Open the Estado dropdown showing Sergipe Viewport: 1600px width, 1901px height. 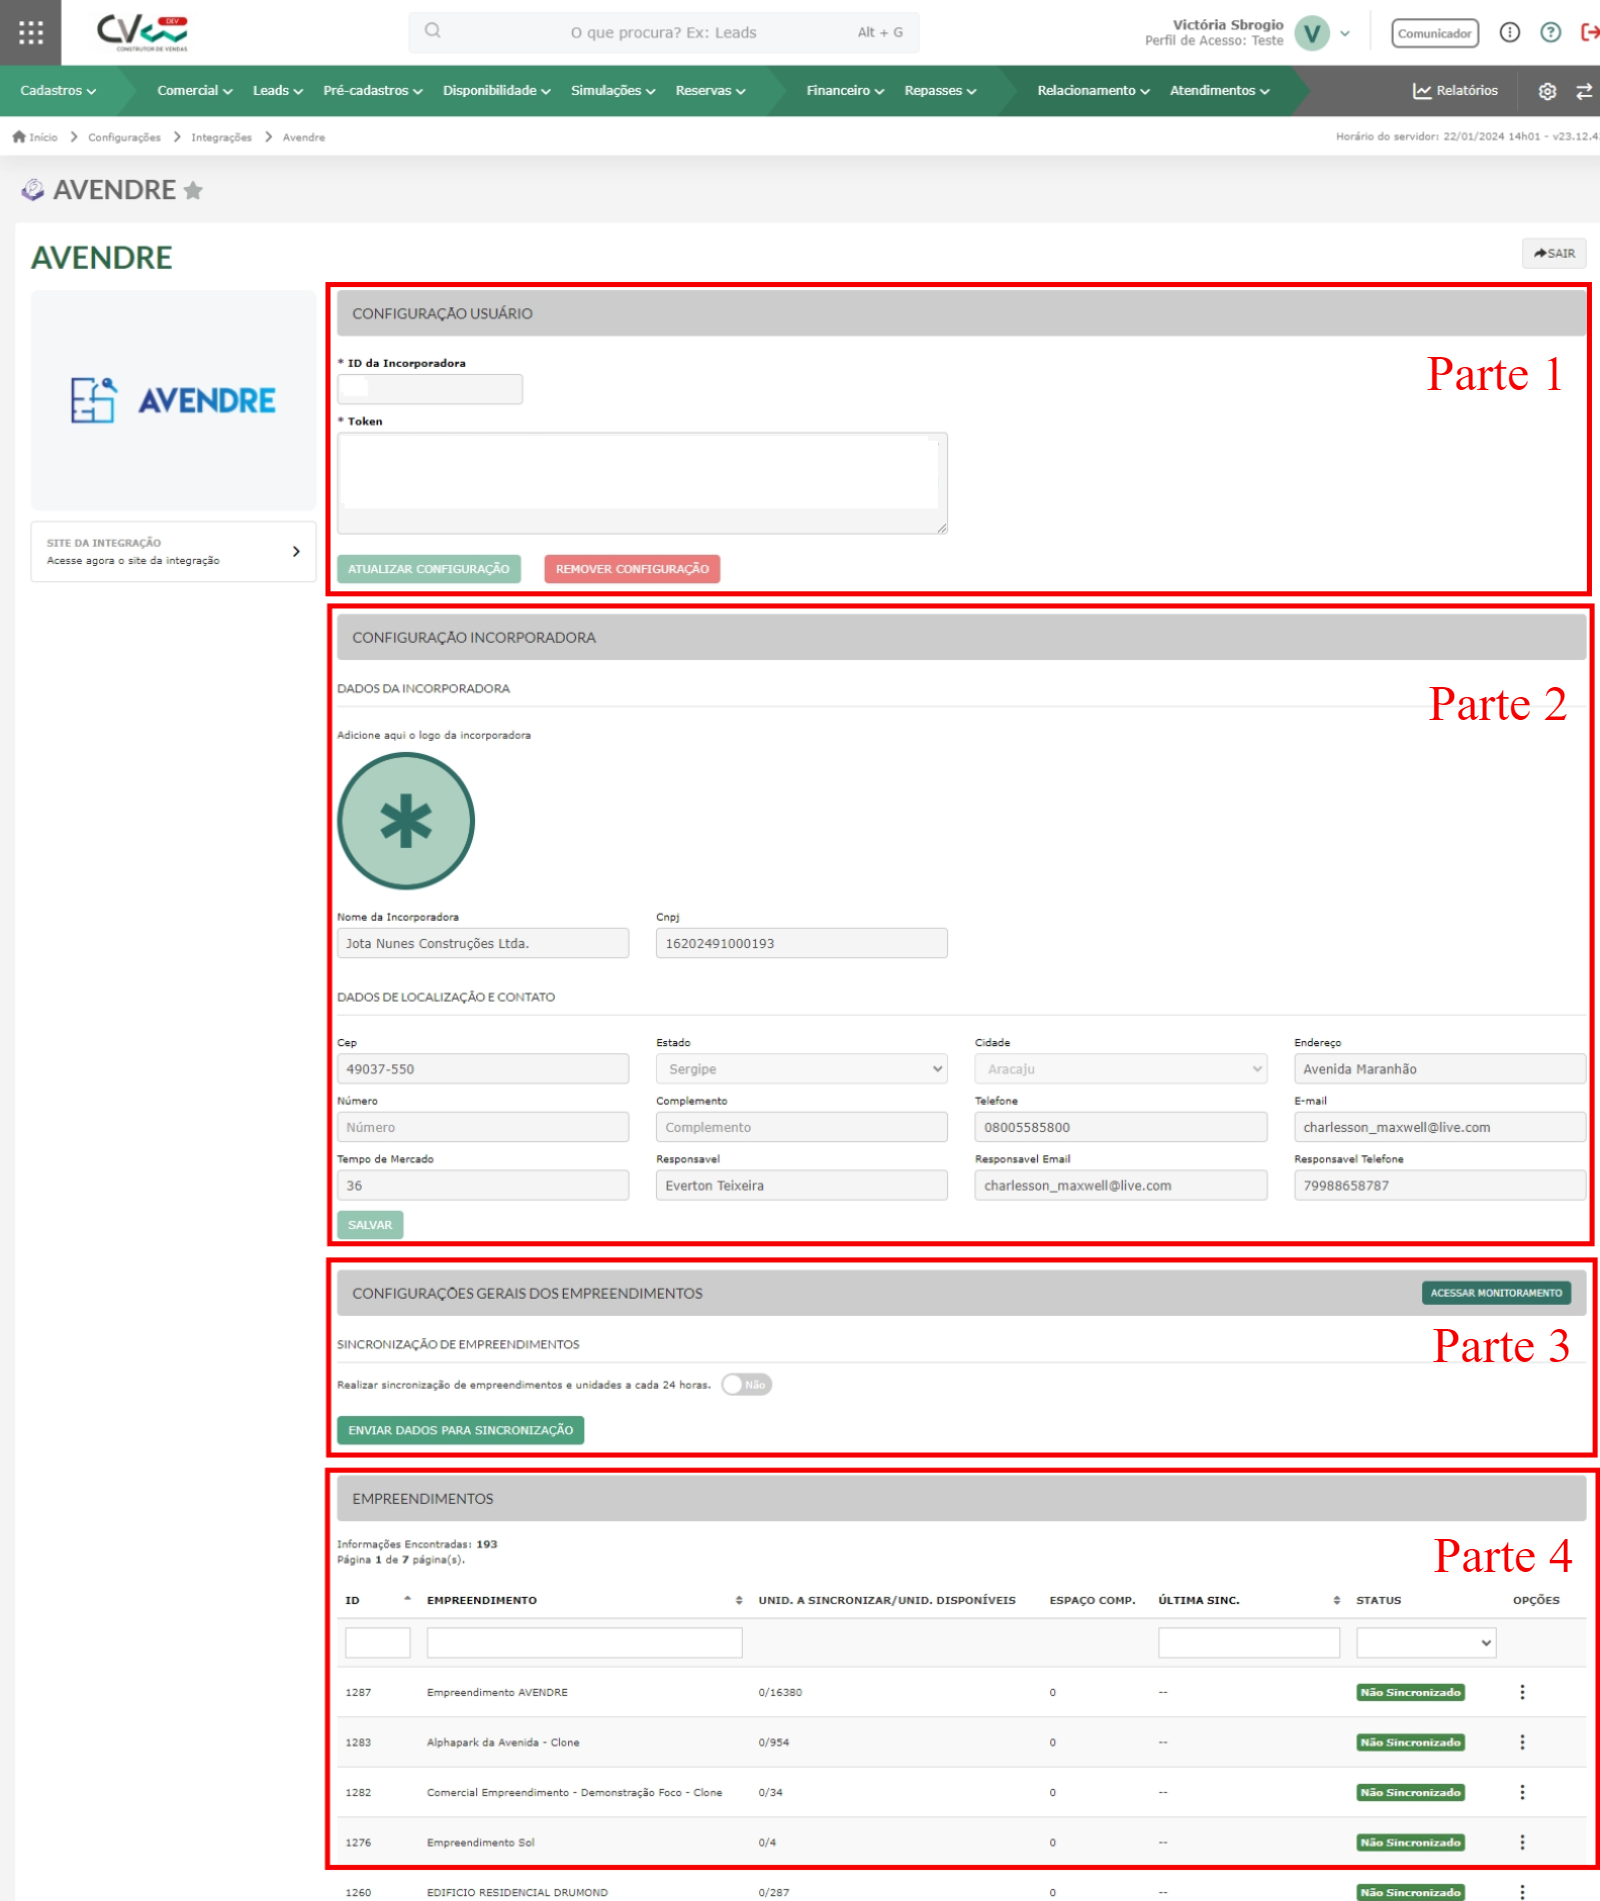point(801,1069)
